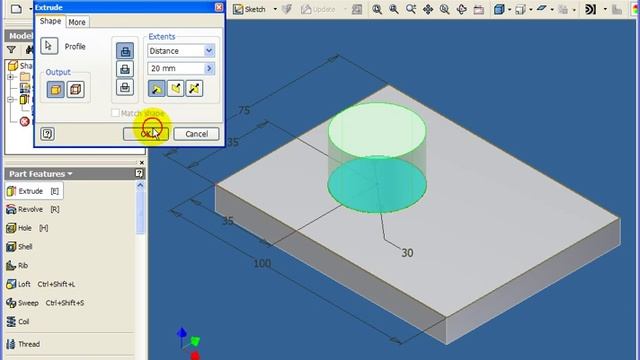Click the Sketch toolbar button
Image resolution: width=640 pixels, height=360 pixels.
(249, 9)
